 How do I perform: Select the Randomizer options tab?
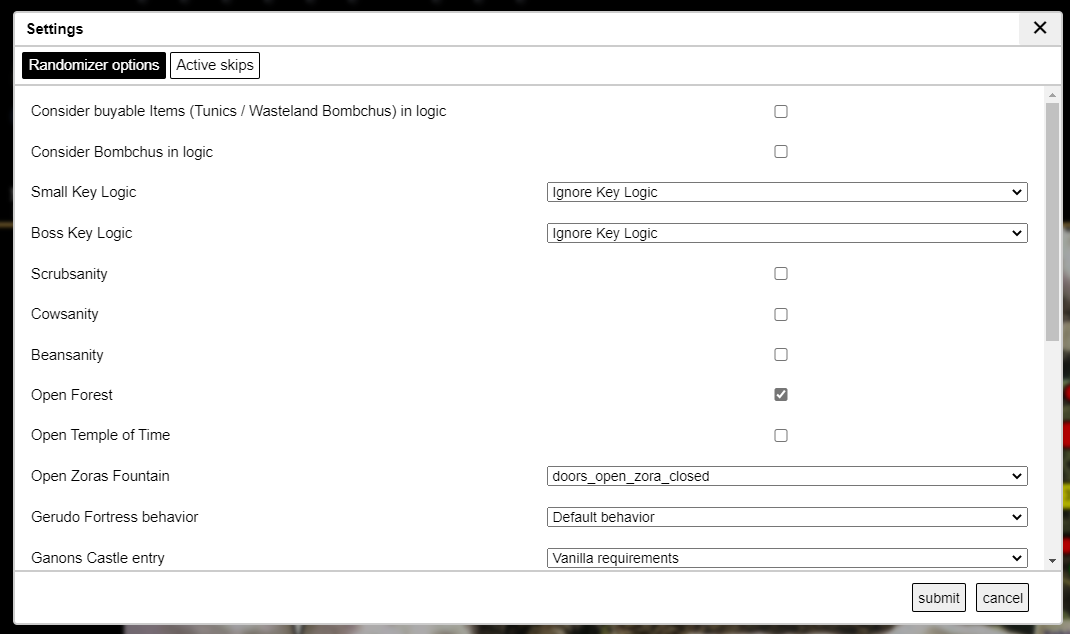[94, 66]
